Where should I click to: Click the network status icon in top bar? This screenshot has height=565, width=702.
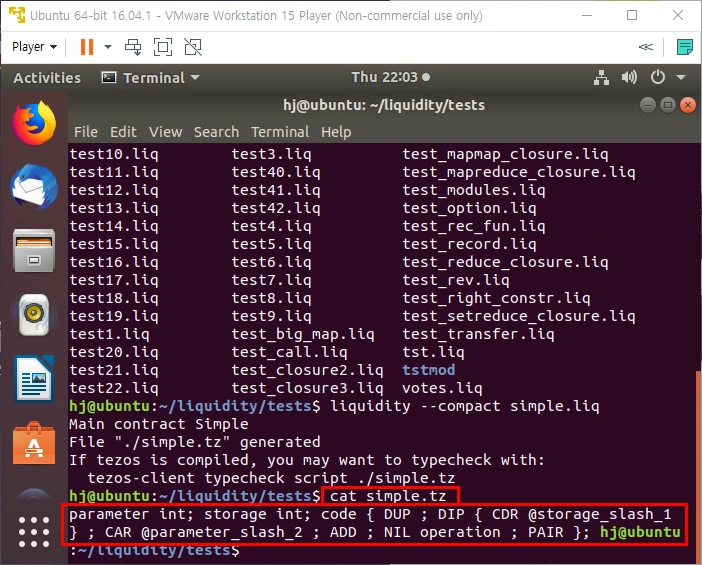tap(601, 78)
